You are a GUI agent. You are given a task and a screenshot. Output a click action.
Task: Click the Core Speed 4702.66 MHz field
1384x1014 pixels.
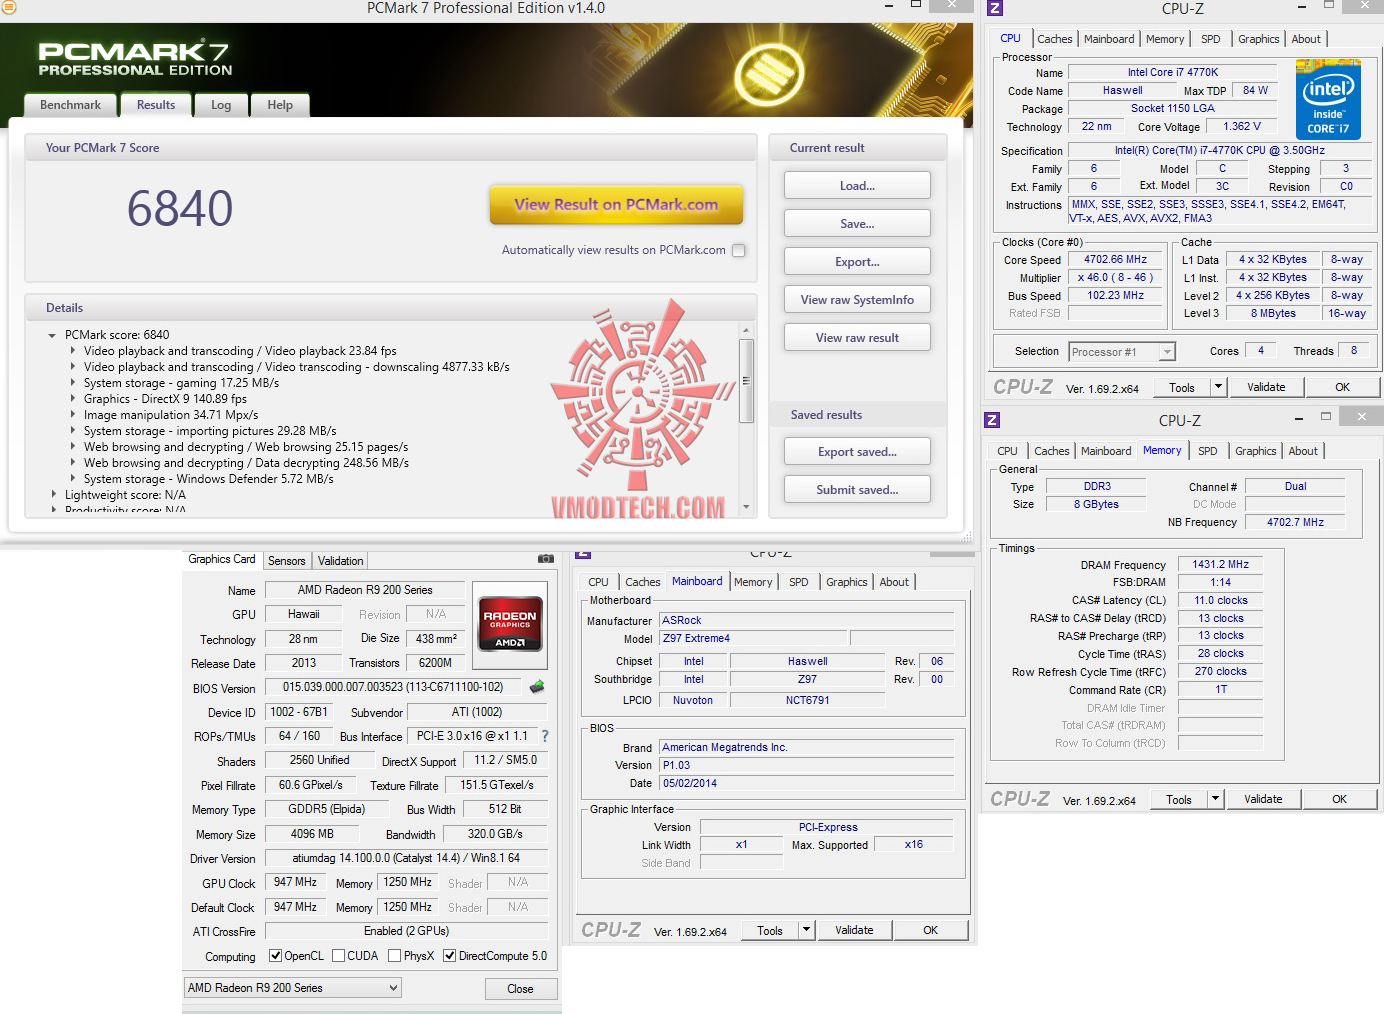pos(1116,259)
